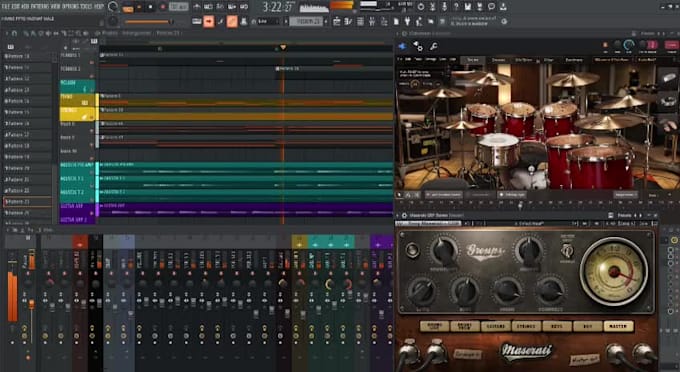Image resolution: width=680 pixels, height=372 pixels.
Task: Click the KEYS button in Maserati GRP
Action: [557, 326]
